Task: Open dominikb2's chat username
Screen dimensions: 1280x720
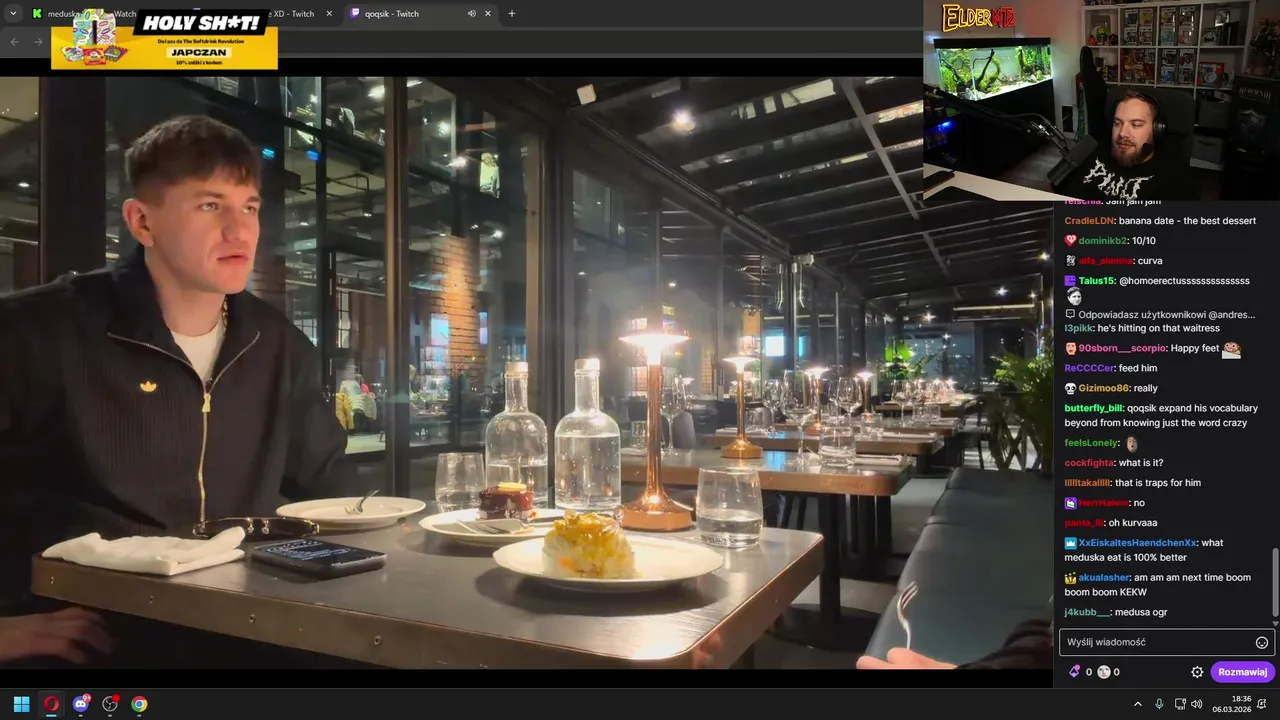Action: (x=1103, y=241)
